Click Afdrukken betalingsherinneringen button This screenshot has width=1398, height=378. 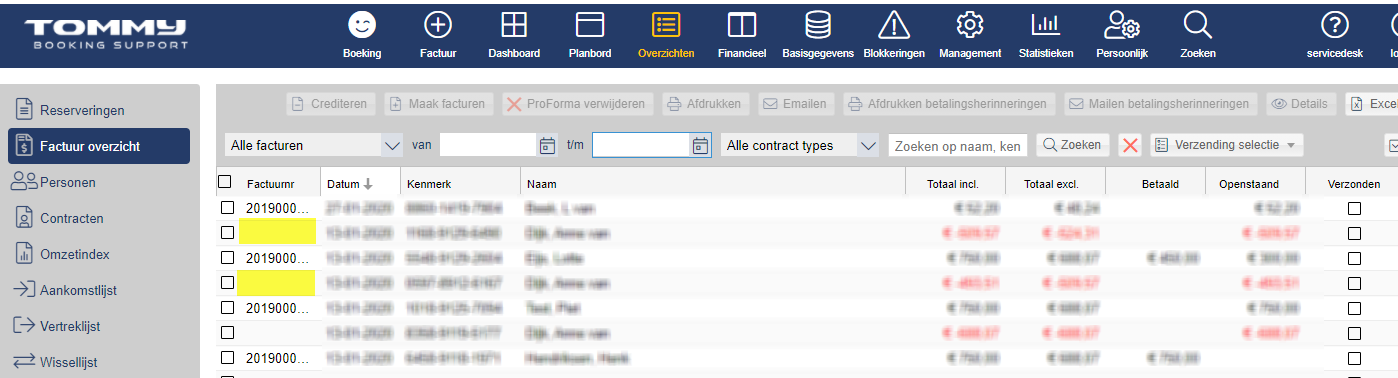pyautogui.click(x=949, y=103)
